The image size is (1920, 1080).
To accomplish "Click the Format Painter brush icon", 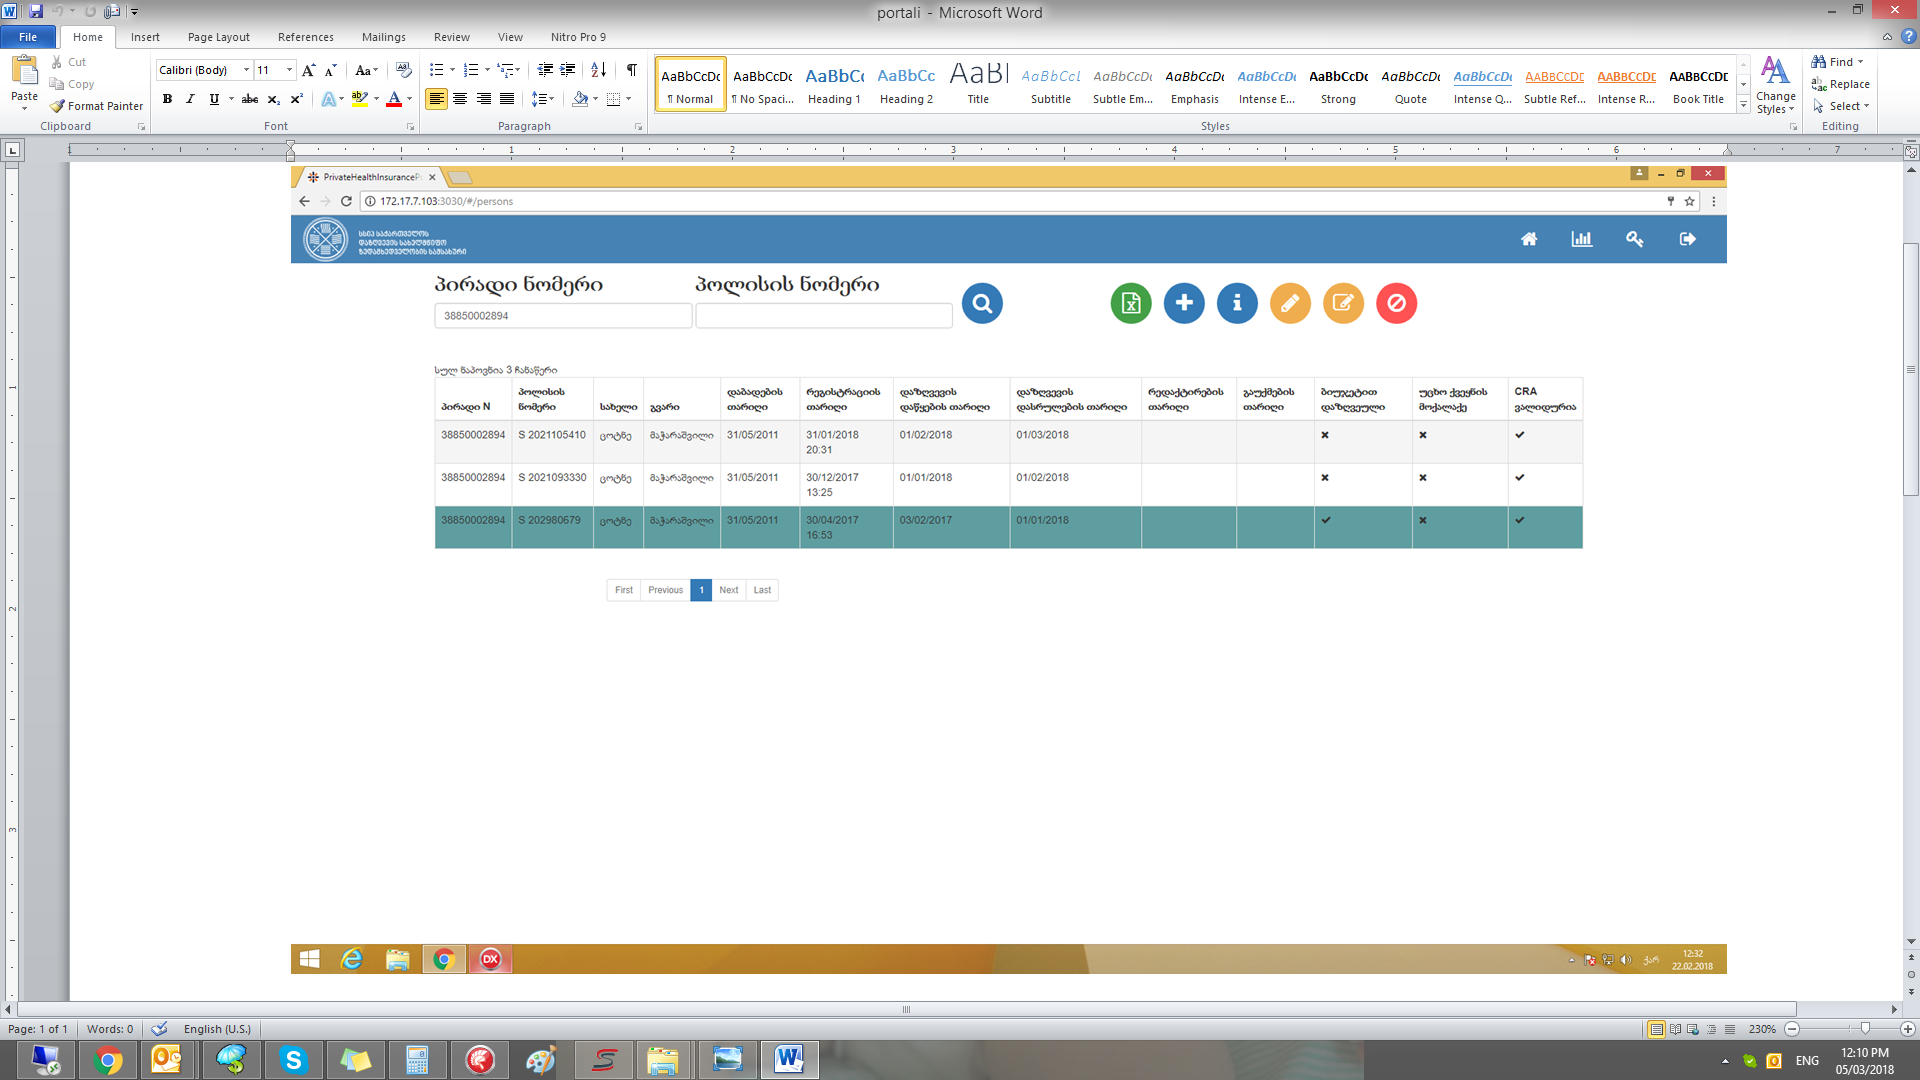I will point(58,106).
